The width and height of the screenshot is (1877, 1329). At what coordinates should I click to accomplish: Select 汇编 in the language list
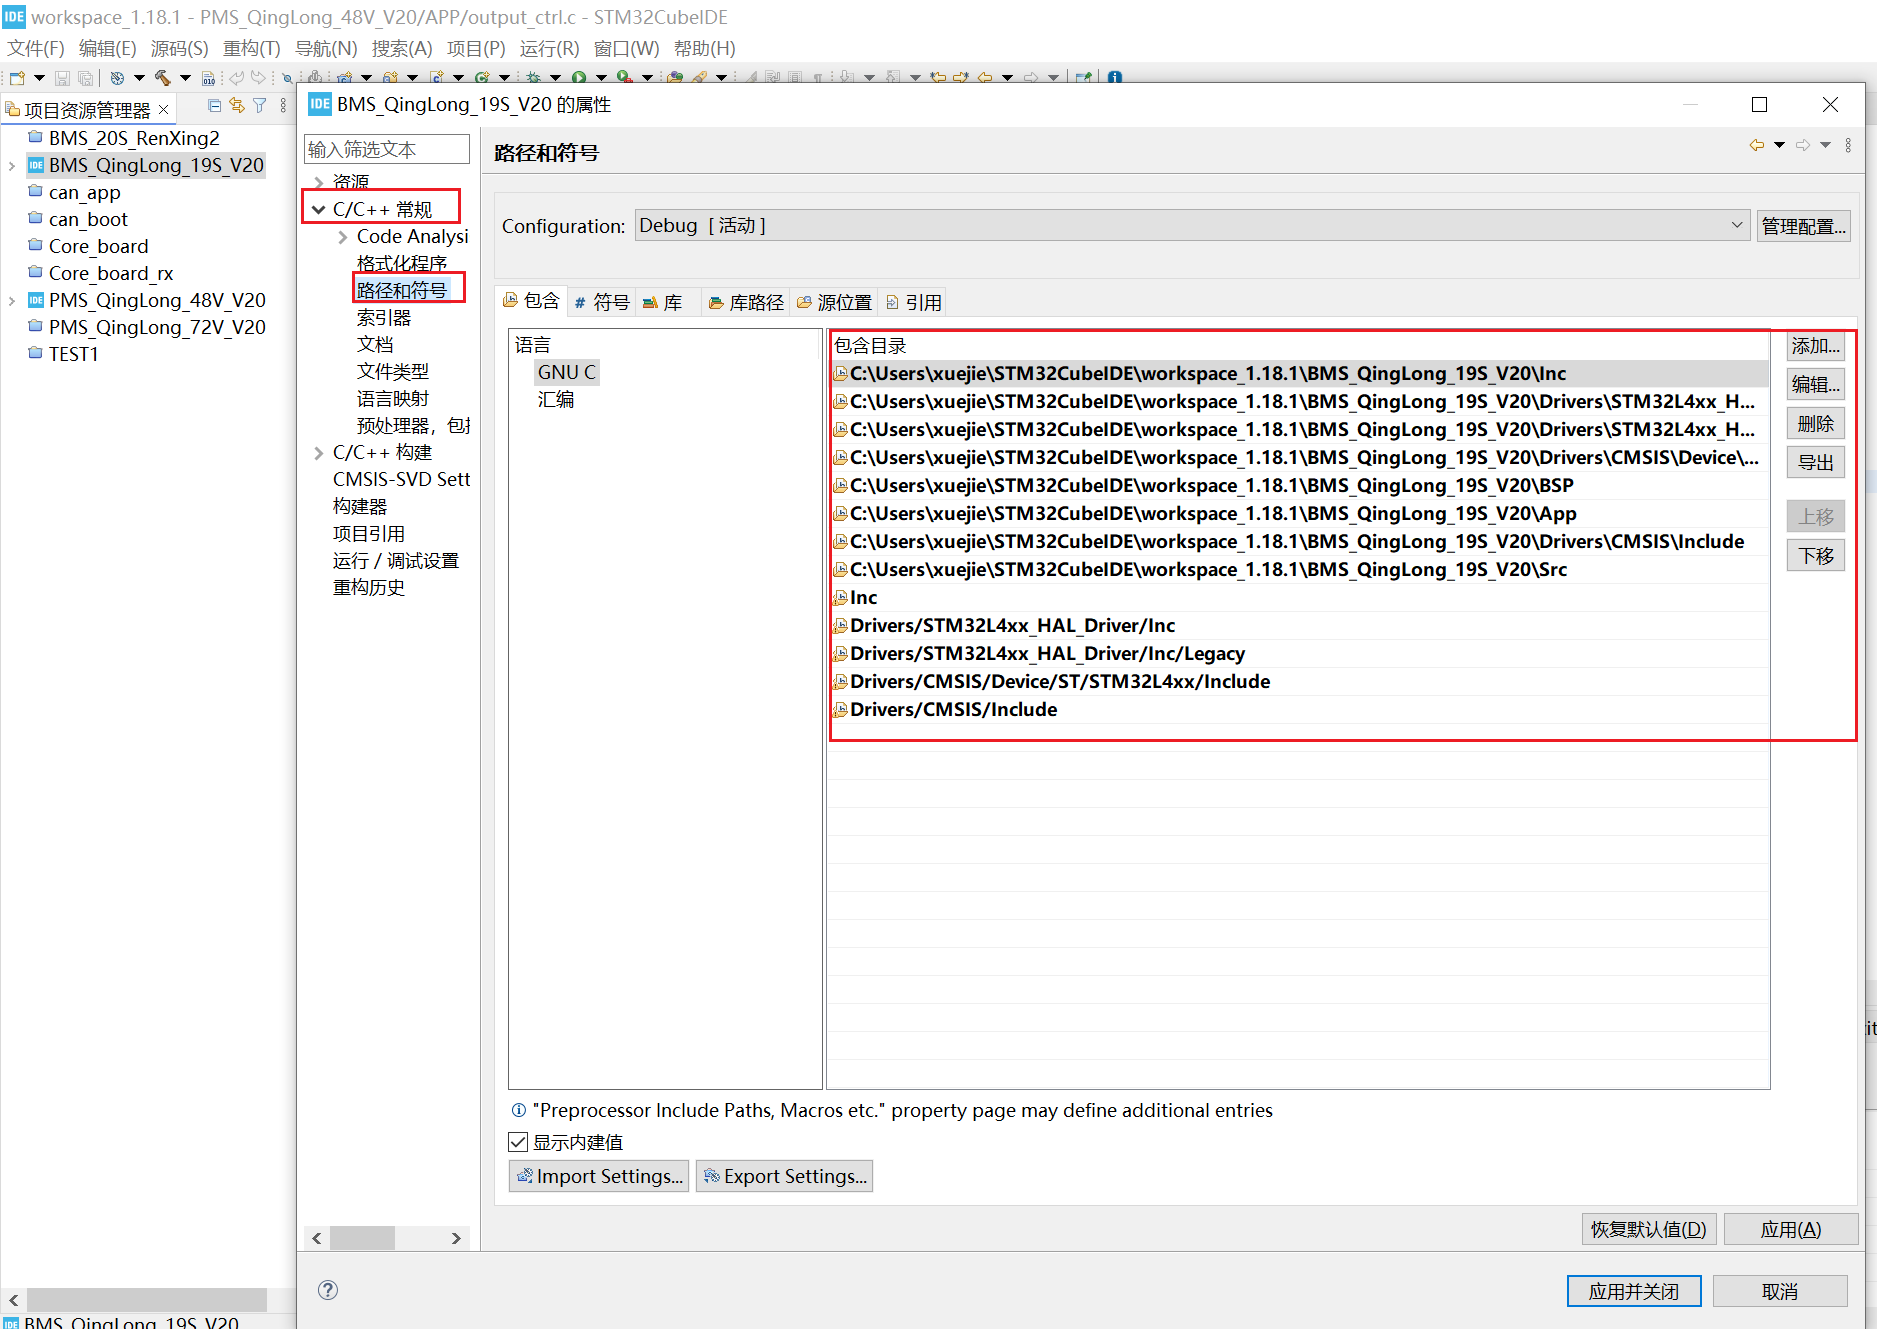pyautogui.click(x=556, y=400)
